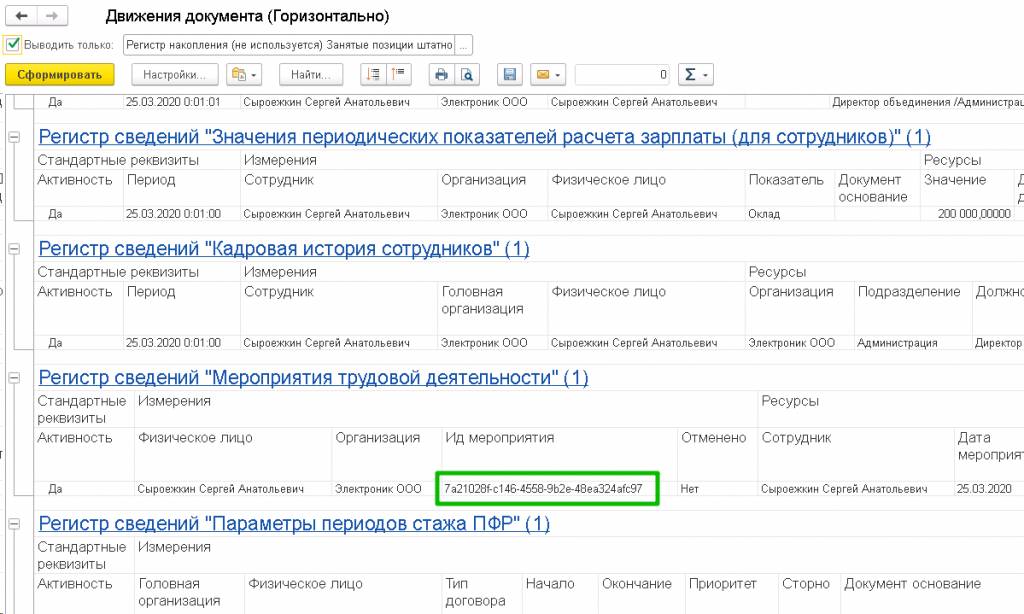The image size is (1024, 614).
Task: Go forward with the right arrow button
Action: click(52, 16)
